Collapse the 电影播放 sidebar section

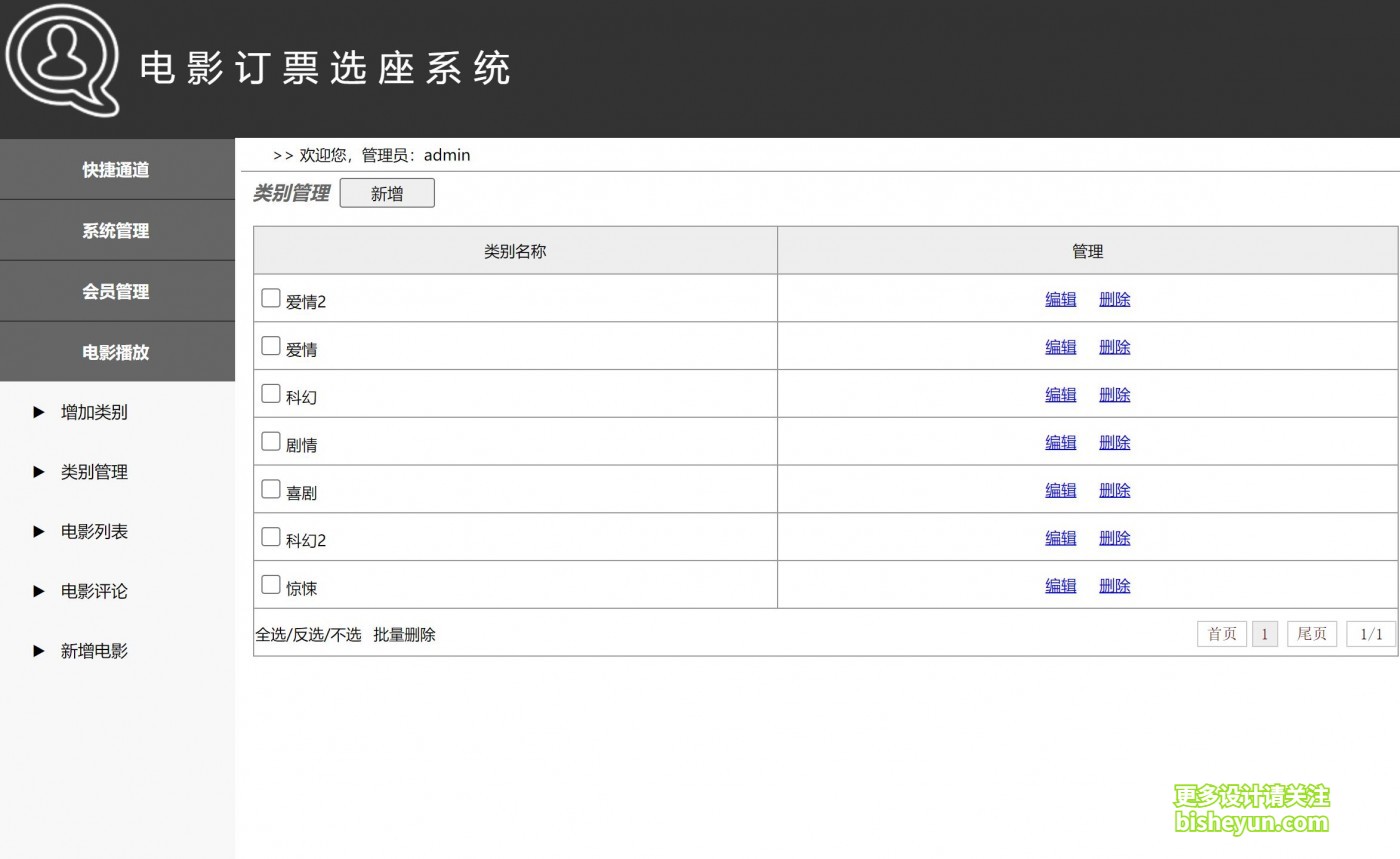(x=116, y=352)
